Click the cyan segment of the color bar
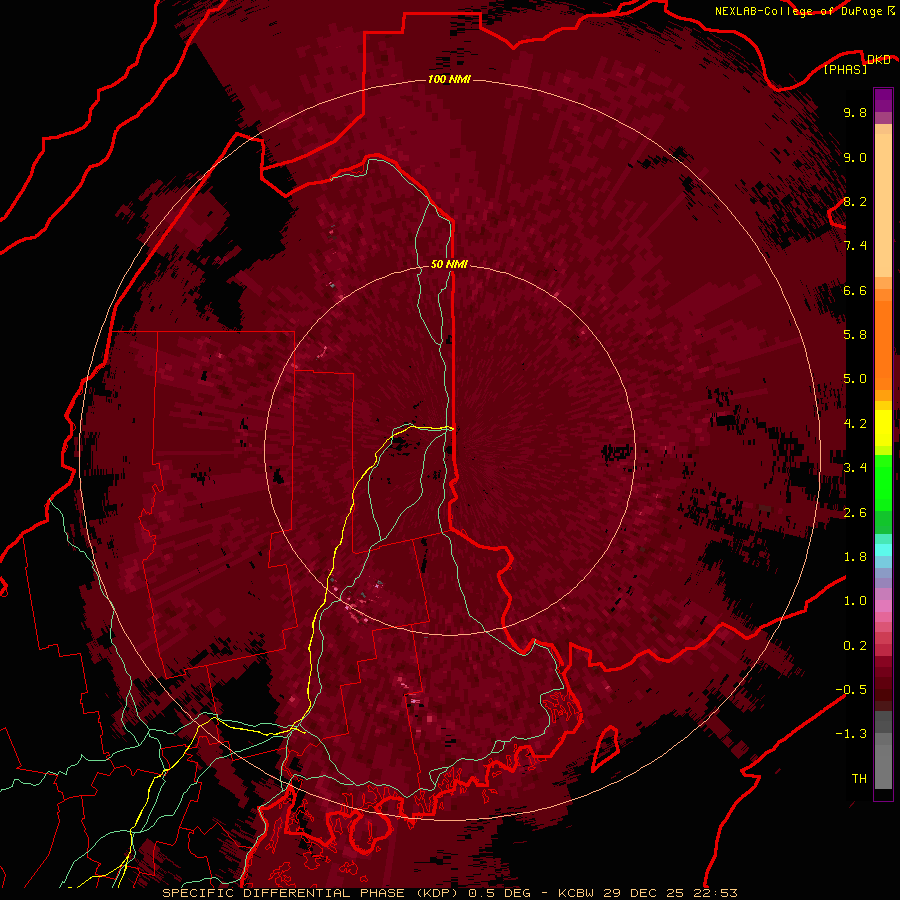Image resolution: width=900 pixels, height=900 pixels. (x=883, y=550)
